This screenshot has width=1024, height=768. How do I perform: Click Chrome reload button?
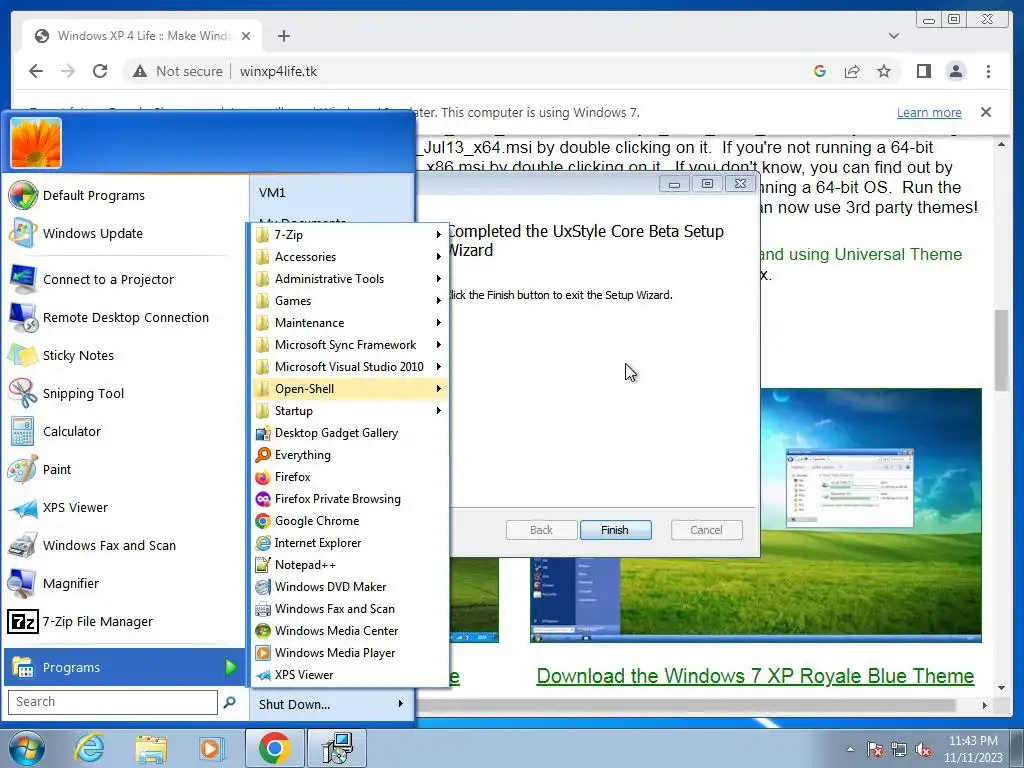(x=100, y=71)
